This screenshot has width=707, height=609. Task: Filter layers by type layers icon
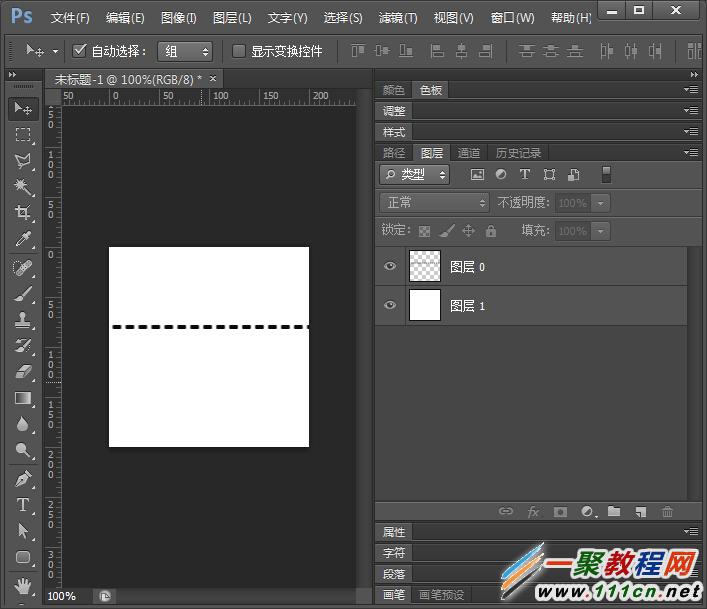[x=525, y=174]
